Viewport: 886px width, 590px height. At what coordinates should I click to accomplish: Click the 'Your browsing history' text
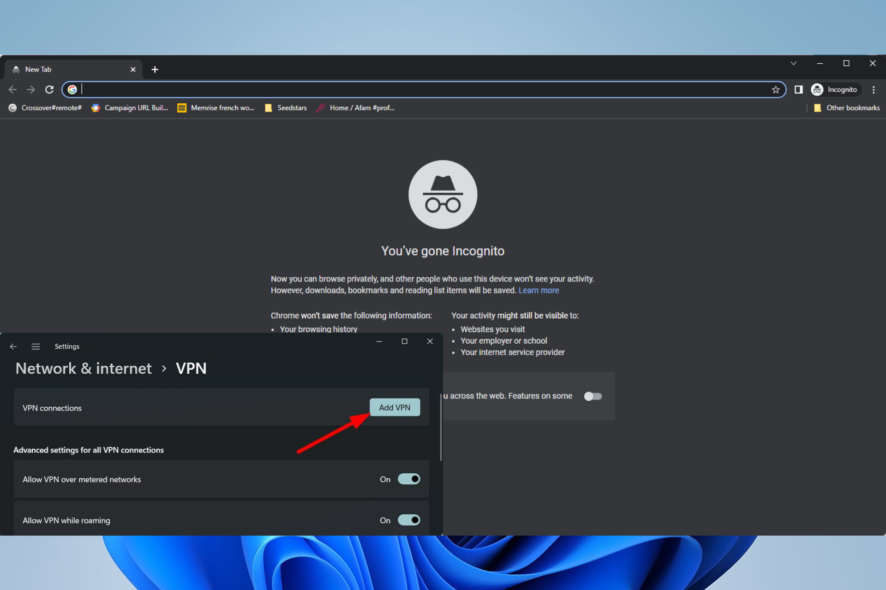coord(319,329)
